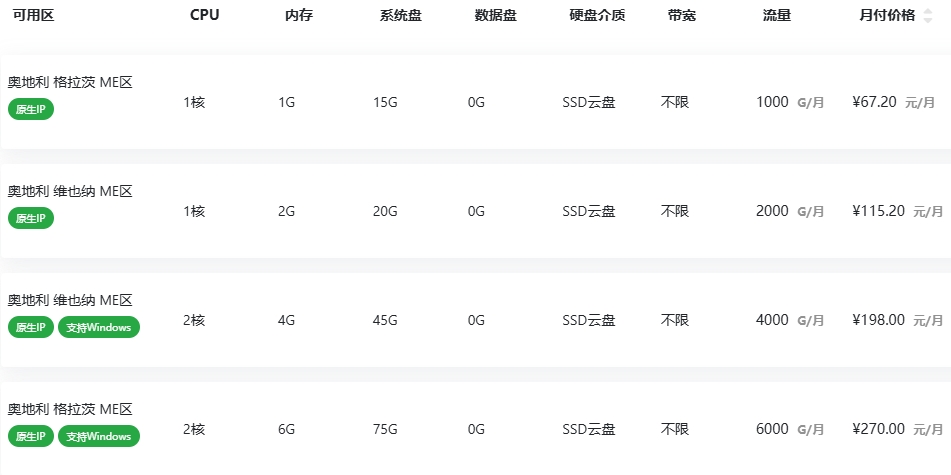Click 原生IP badge in the ¥115.20 row
The image size is (951, 475).
pyautogui.click(x=31, y=218)
